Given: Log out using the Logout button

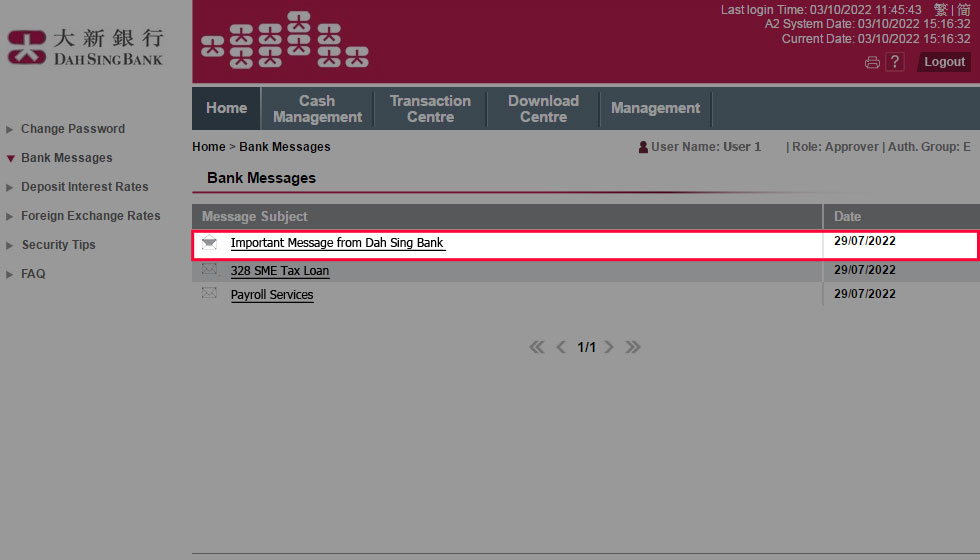Looking at the screenshot, I should [944, 62].
